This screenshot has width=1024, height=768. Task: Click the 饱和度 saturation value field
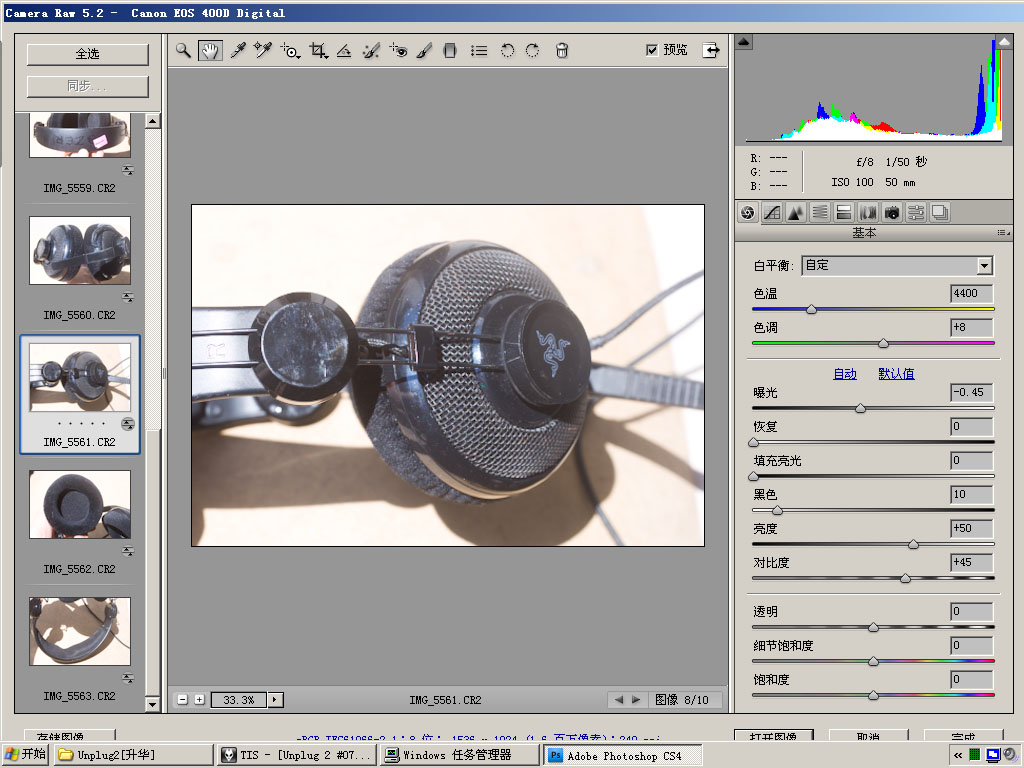pos(972,680)
